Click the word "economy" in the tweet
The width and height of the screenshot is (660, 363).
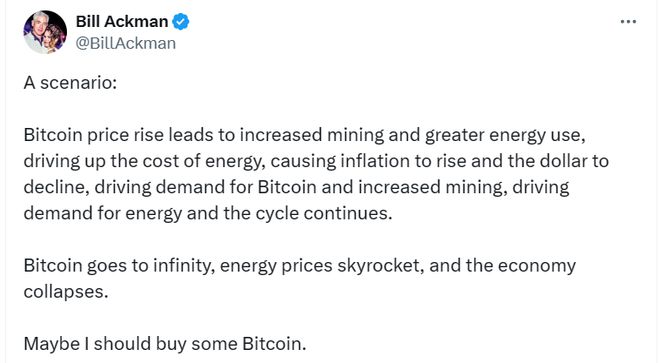pos(537,266)
